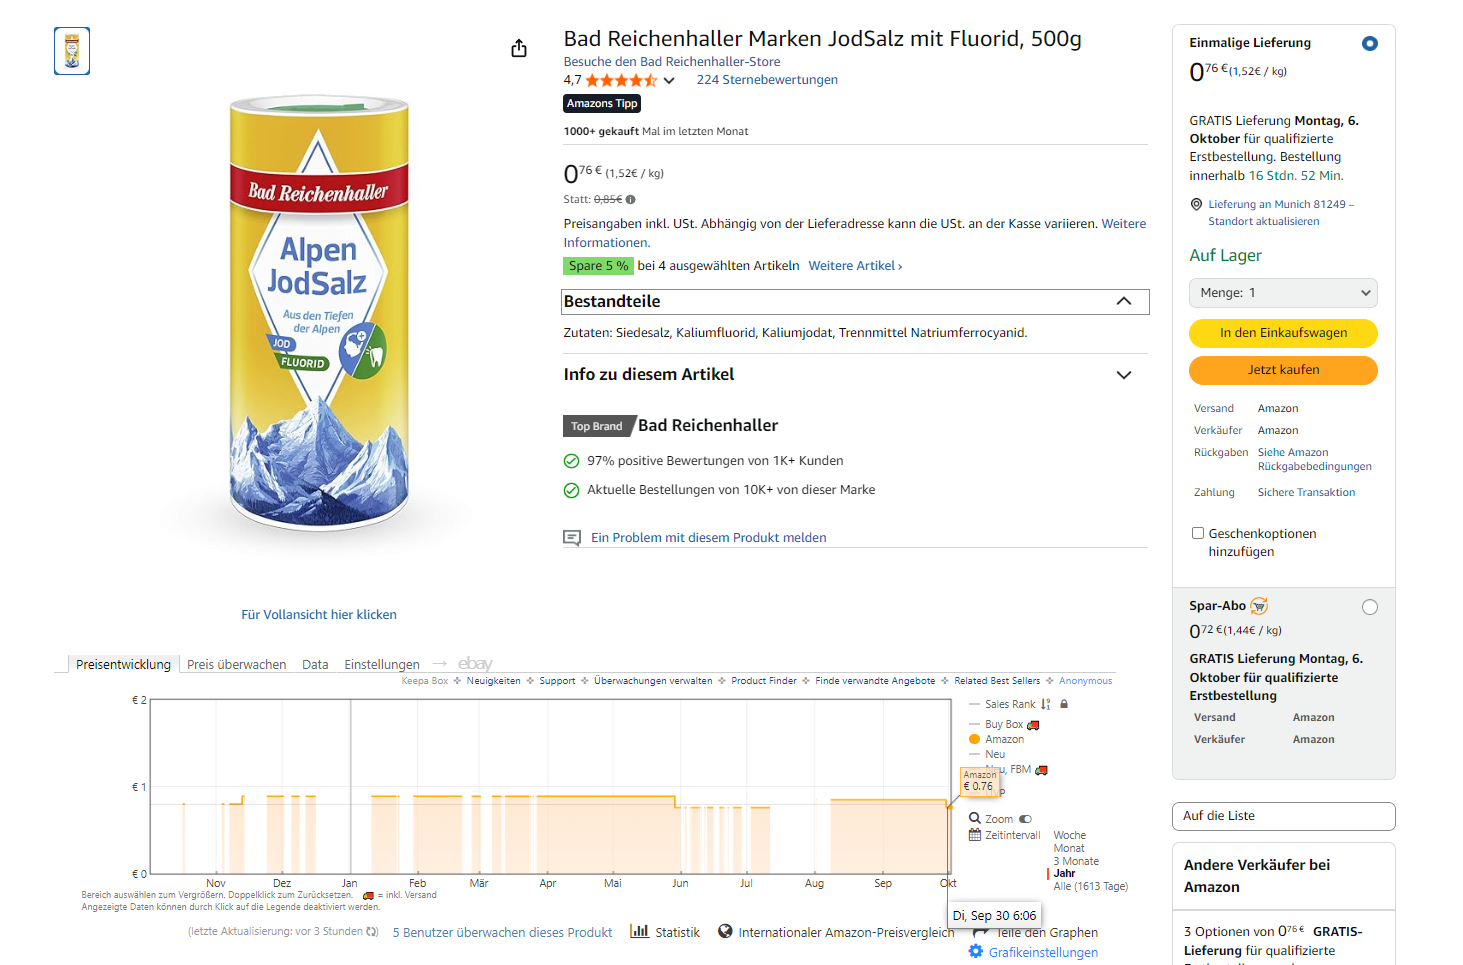Viewport: 1463px width, 965px height.
Task: Click the report problem speech bubble icon
Action: 572,538
